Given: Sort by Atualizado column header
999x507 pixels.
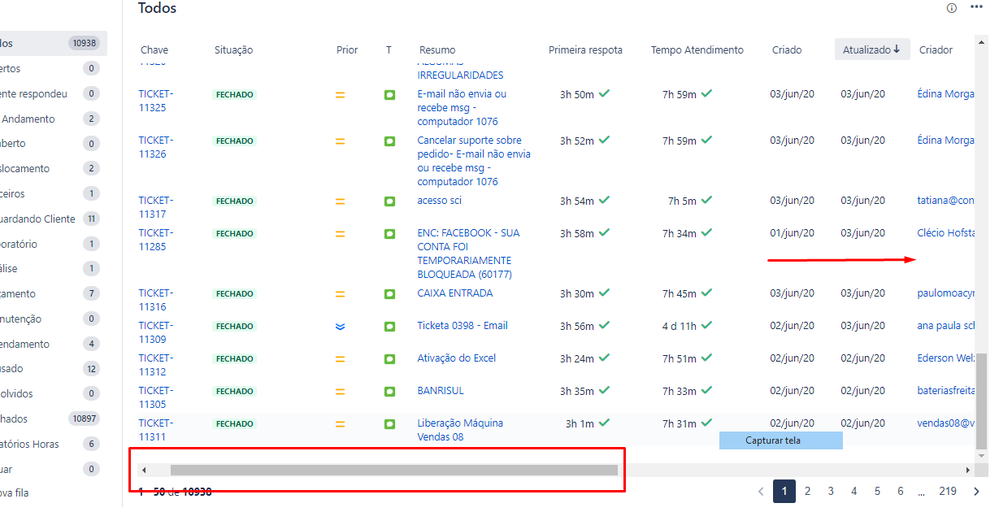Looking at the screenshot, I should (871, 50).
